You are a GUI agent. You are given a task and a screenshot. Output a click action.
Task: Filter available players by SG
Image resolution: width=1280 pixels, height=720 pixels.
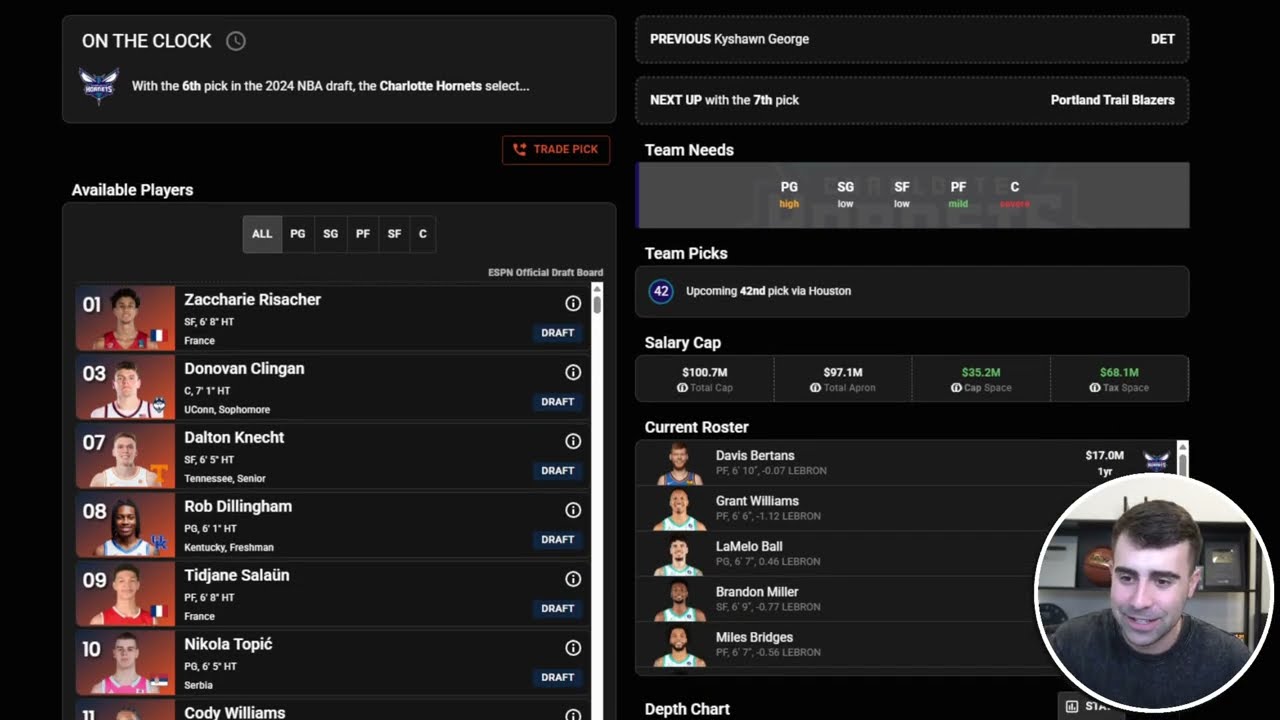(x=331, y=234)
